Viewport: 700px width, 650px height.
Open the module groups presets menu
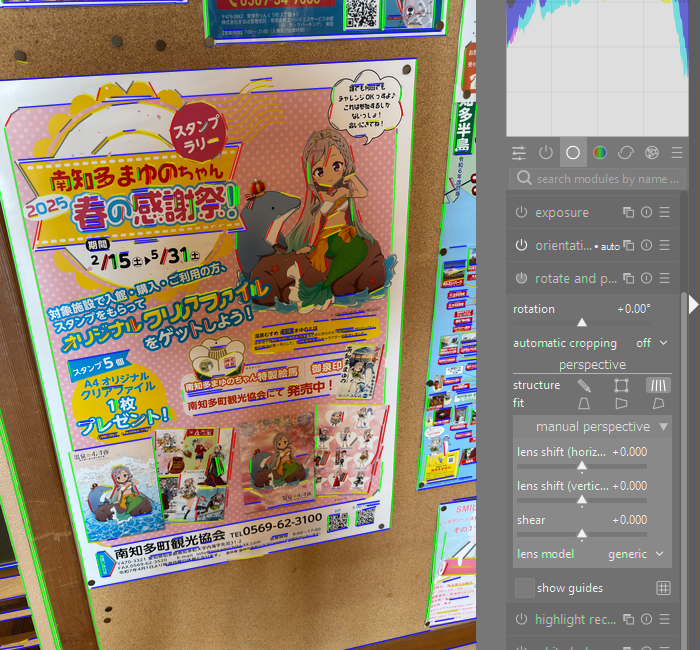677,153
